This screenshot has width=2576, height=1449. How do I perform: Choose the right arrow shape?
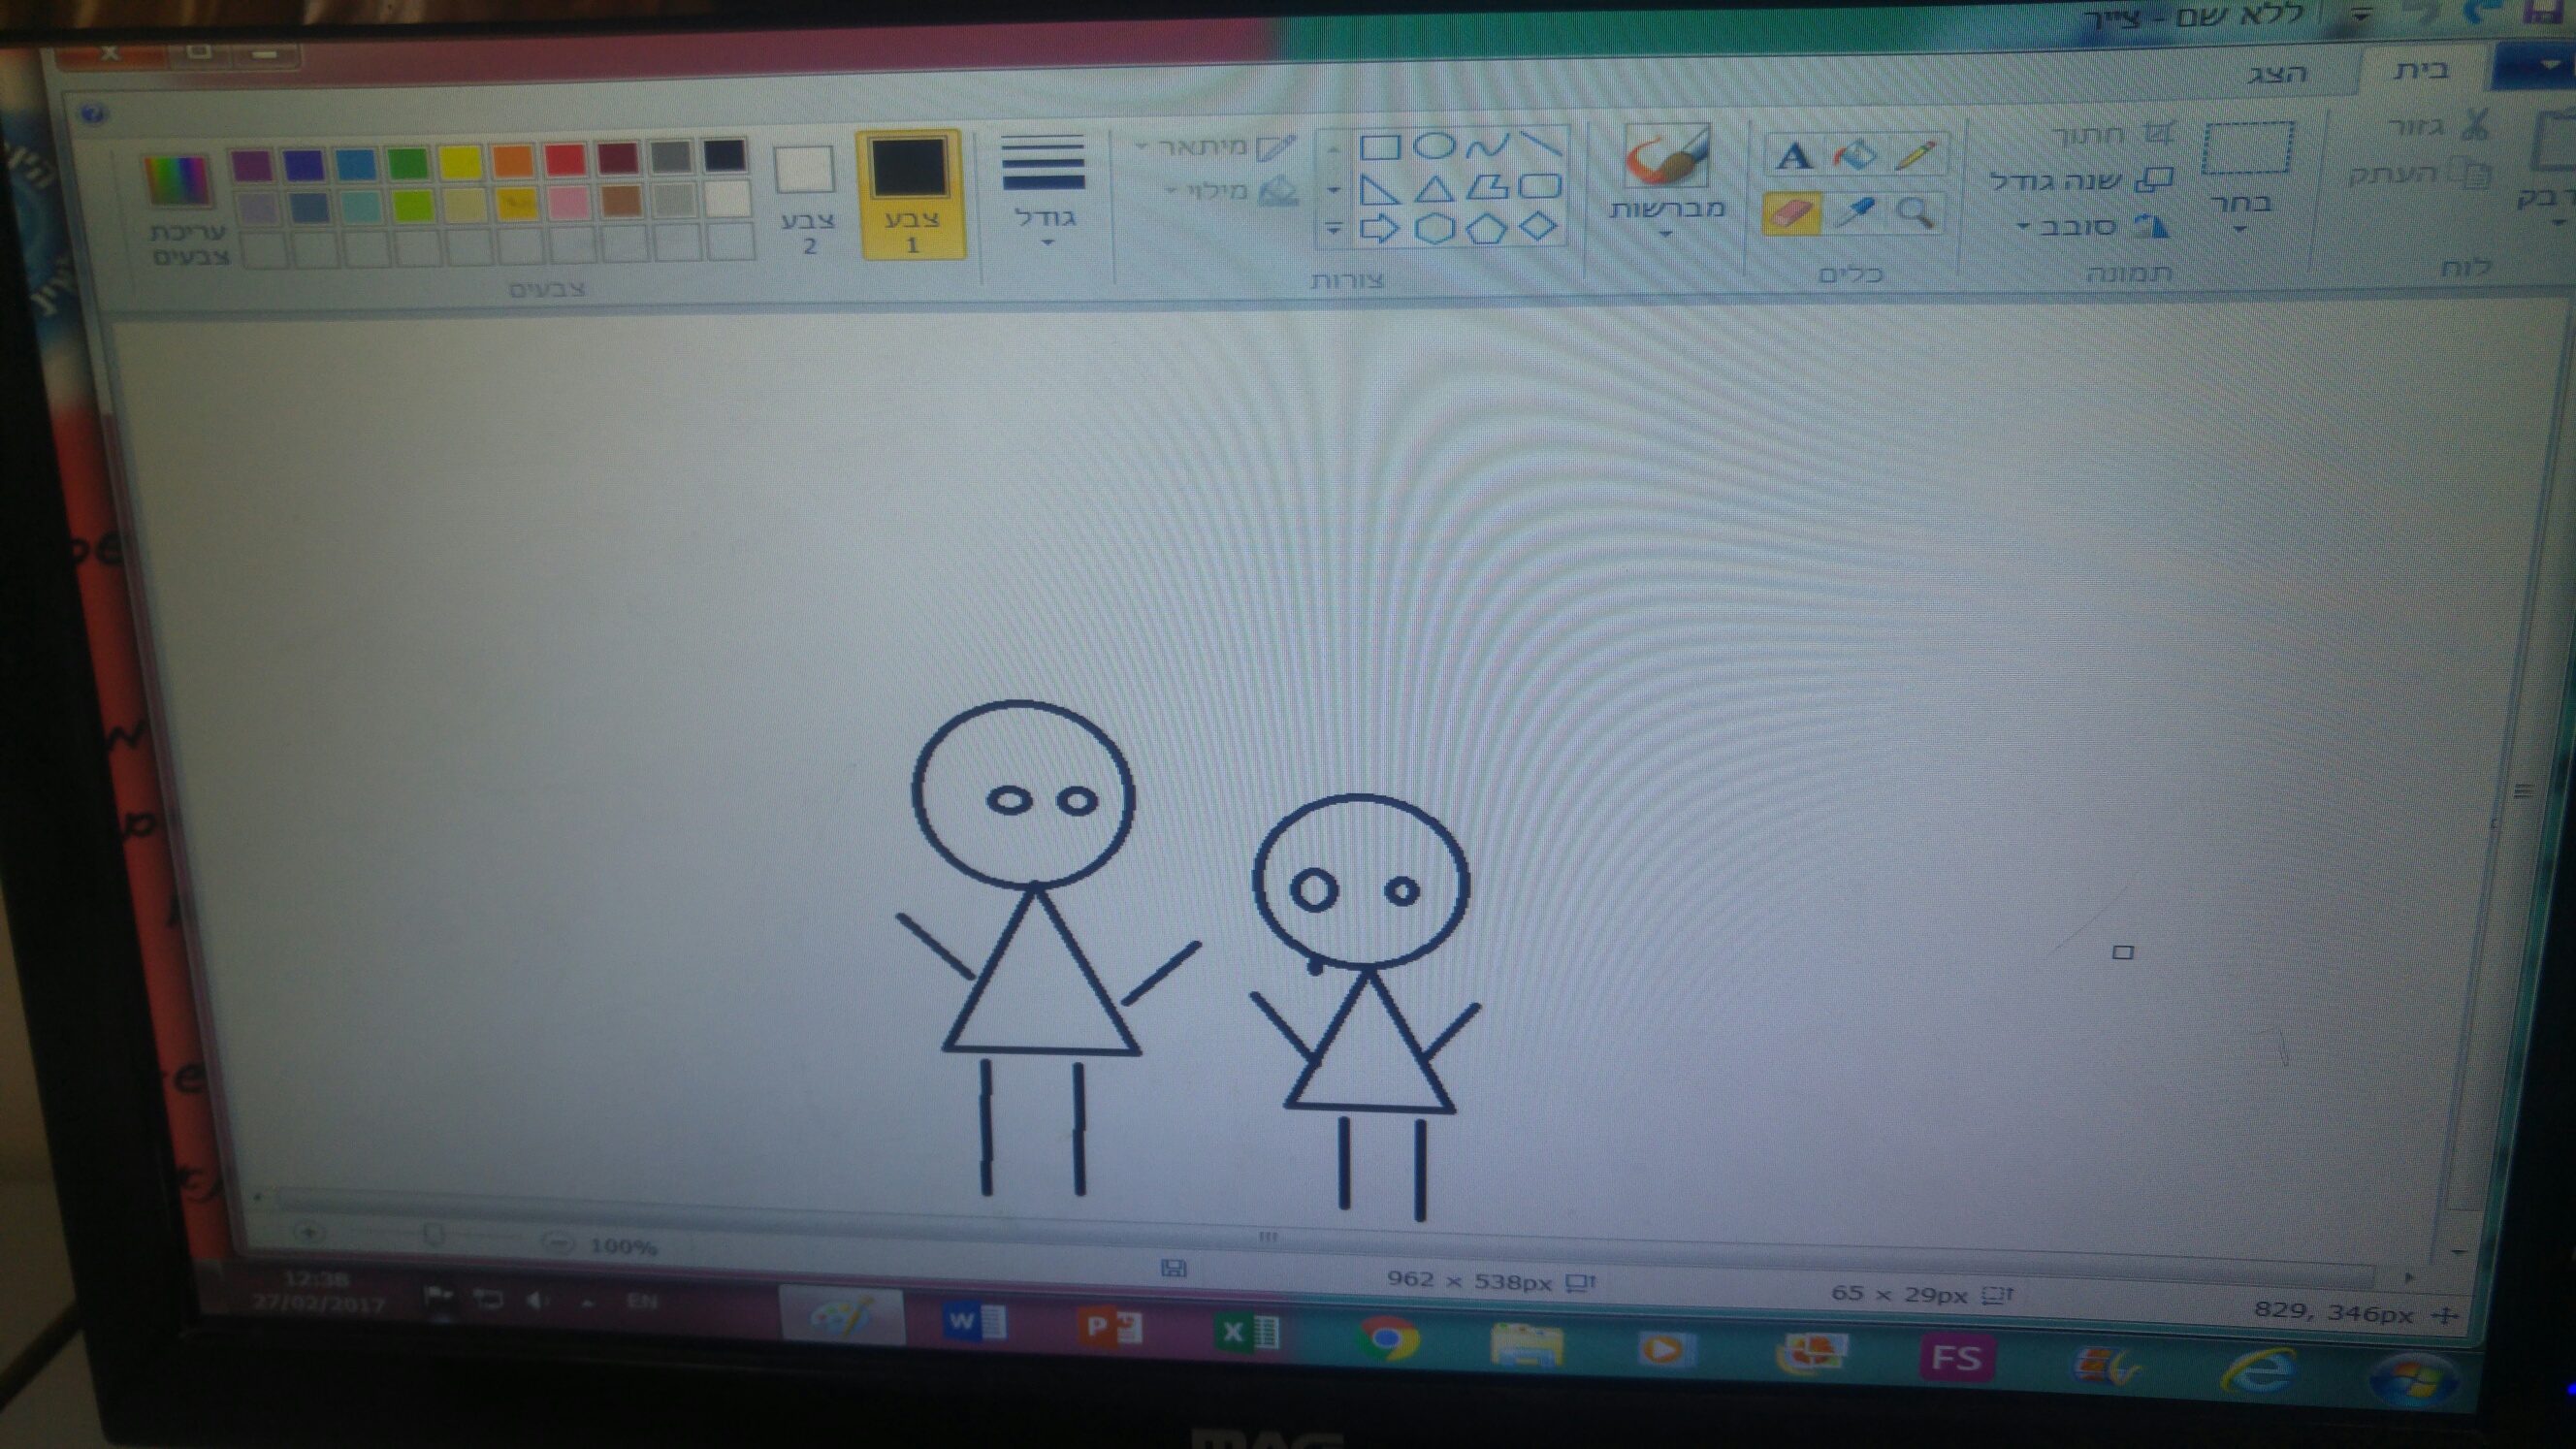(1380, 229)
